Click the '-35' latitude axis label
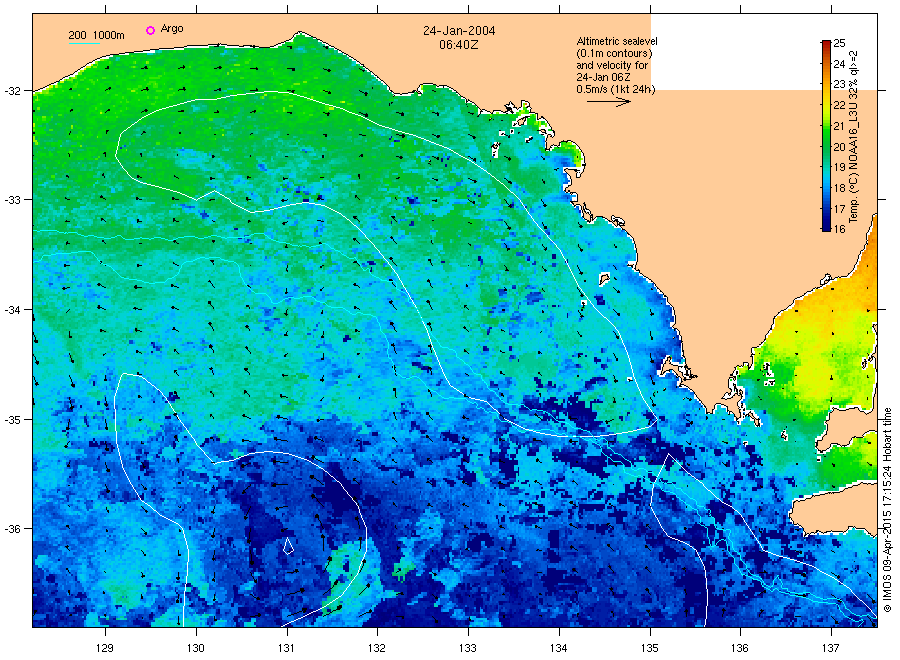Image resolution: width=900 pixels, height=660 pixels. pos(11,420)
